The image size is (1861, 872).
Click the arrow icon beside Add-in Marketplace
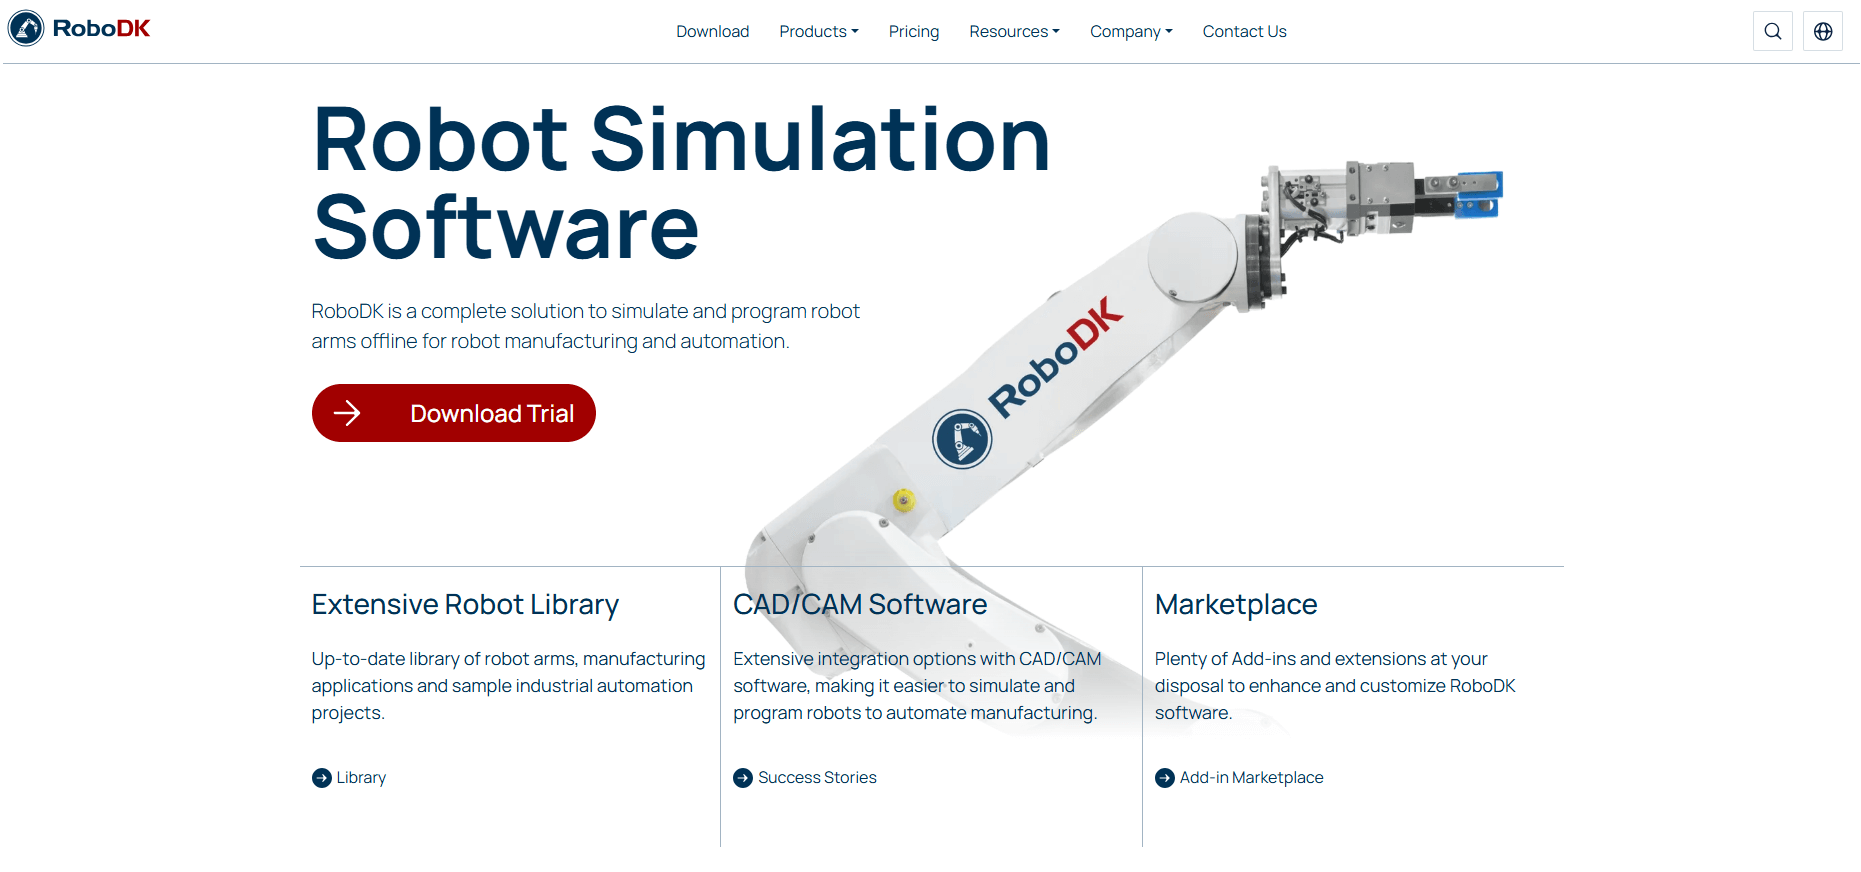pos(1165,778)
